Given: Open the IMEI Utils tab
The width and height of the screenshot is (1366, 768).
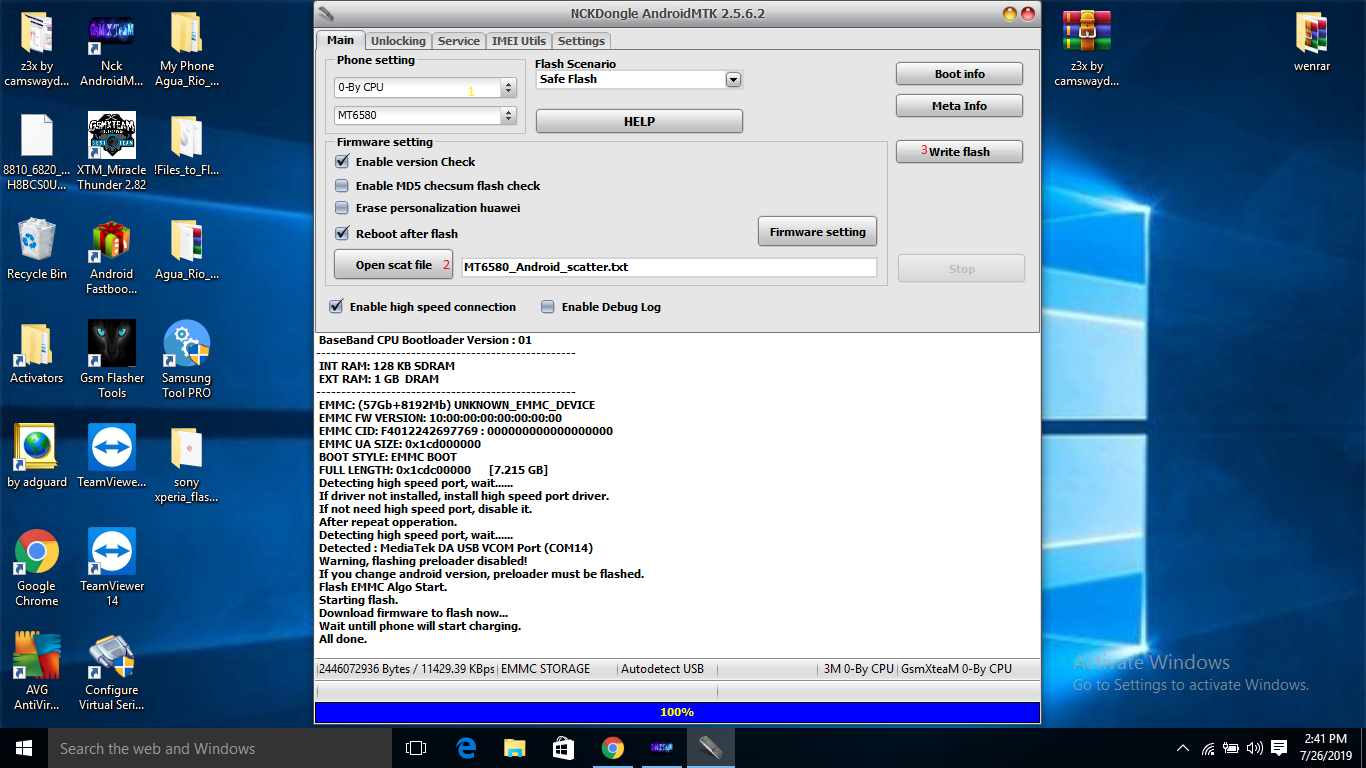Looking at the screenshot, I should 519,41.
